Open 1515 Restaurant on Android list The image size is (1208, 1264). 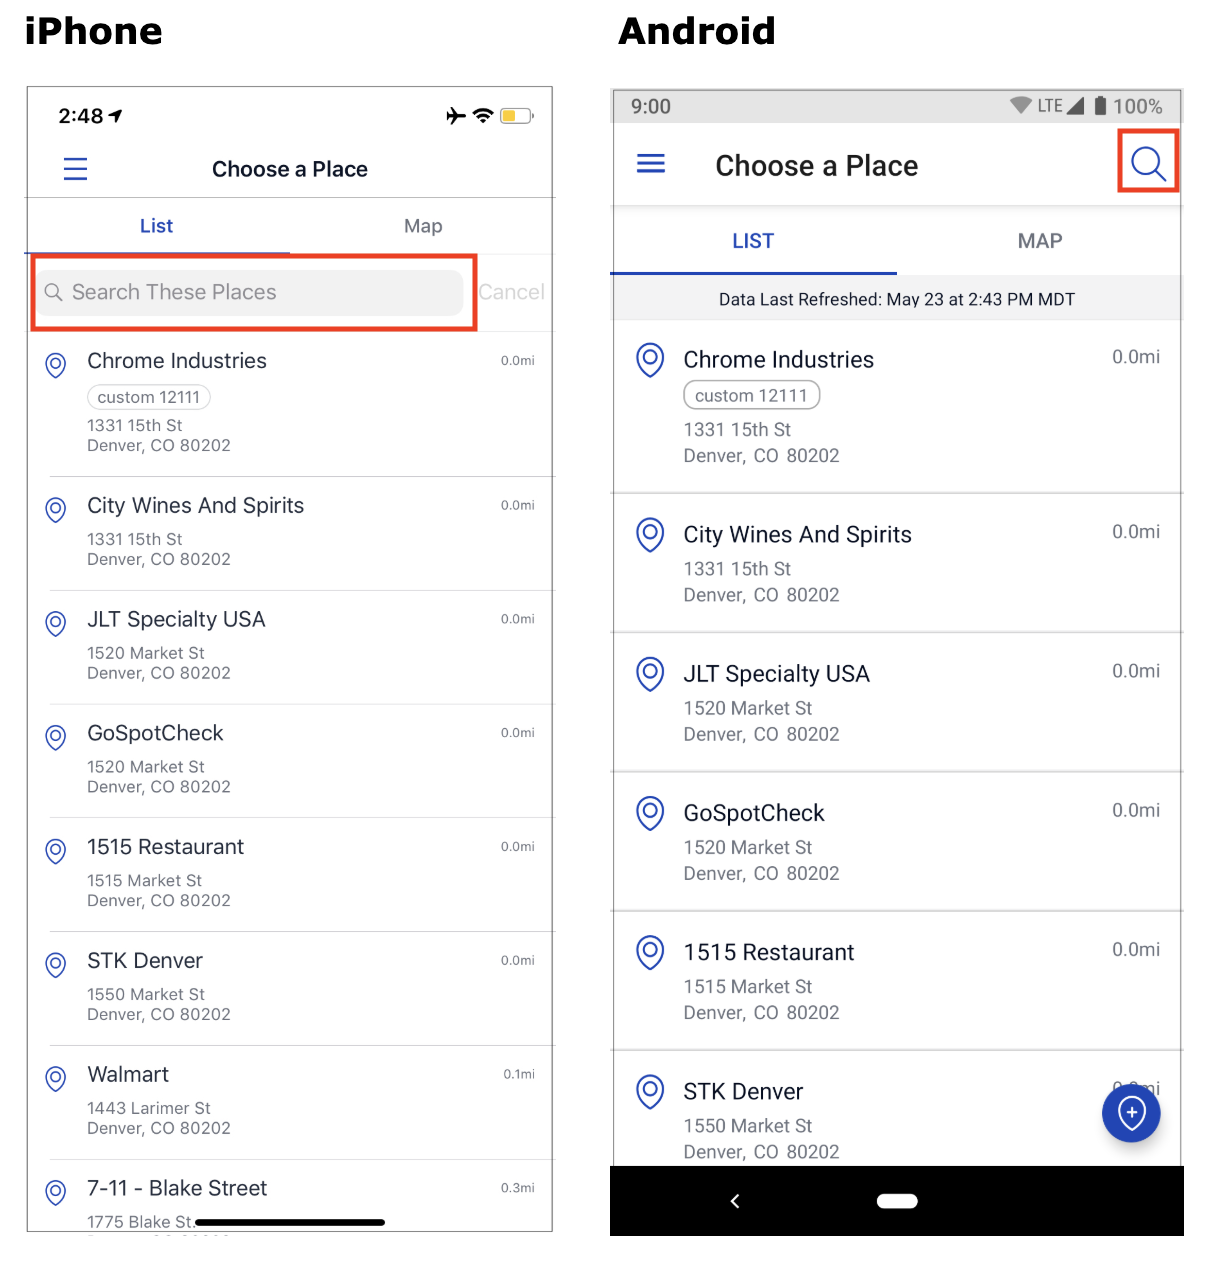click(x=897, y=981)
